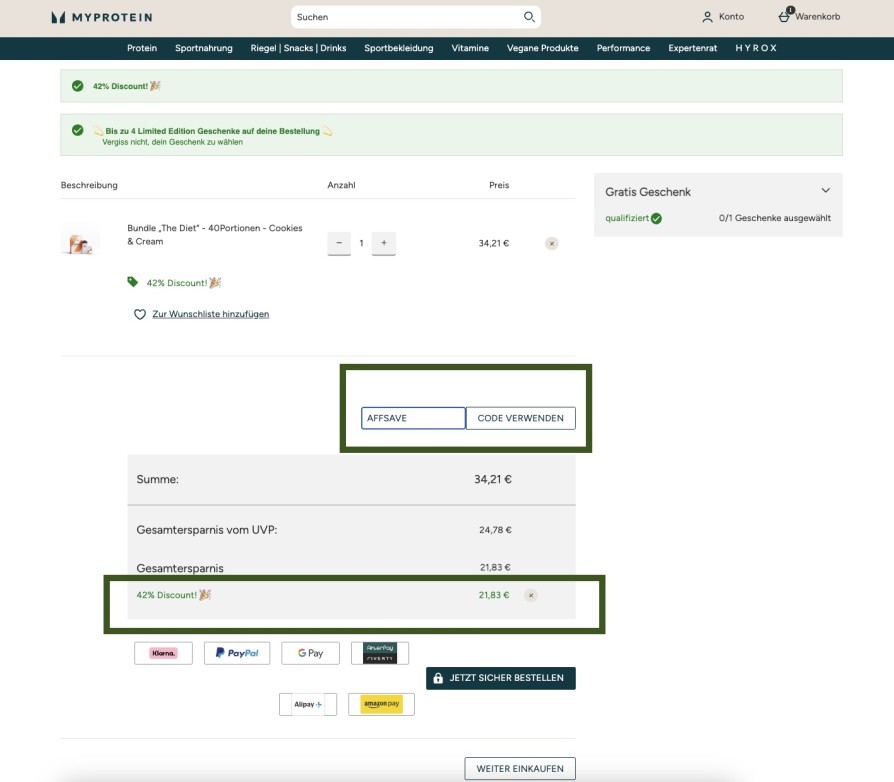
Task: Open the Protein menu
Action: point(142,48)
